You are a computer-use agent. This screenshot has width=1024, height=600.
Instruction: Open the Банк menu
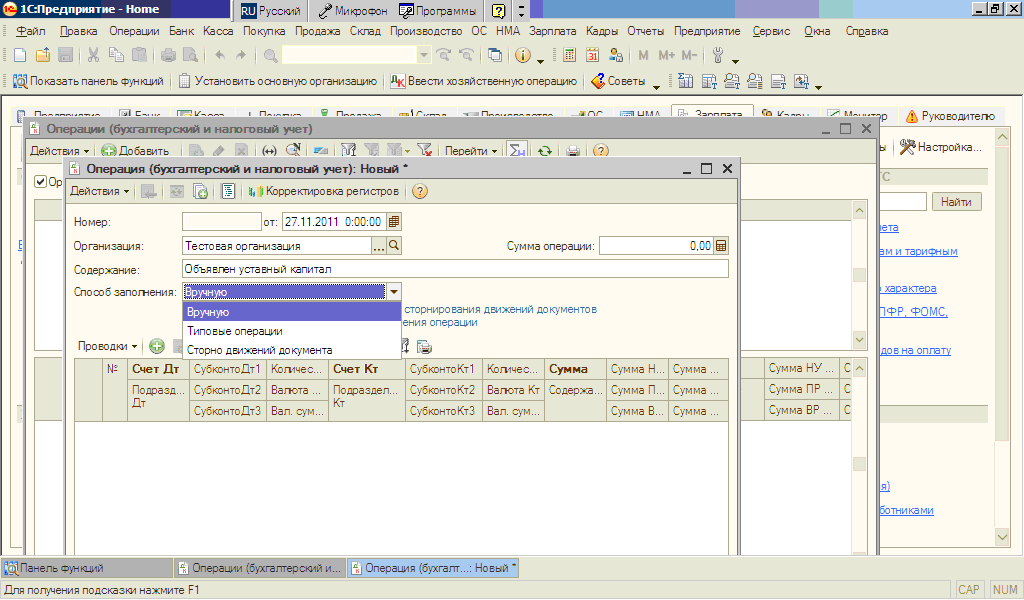[182, 31]
